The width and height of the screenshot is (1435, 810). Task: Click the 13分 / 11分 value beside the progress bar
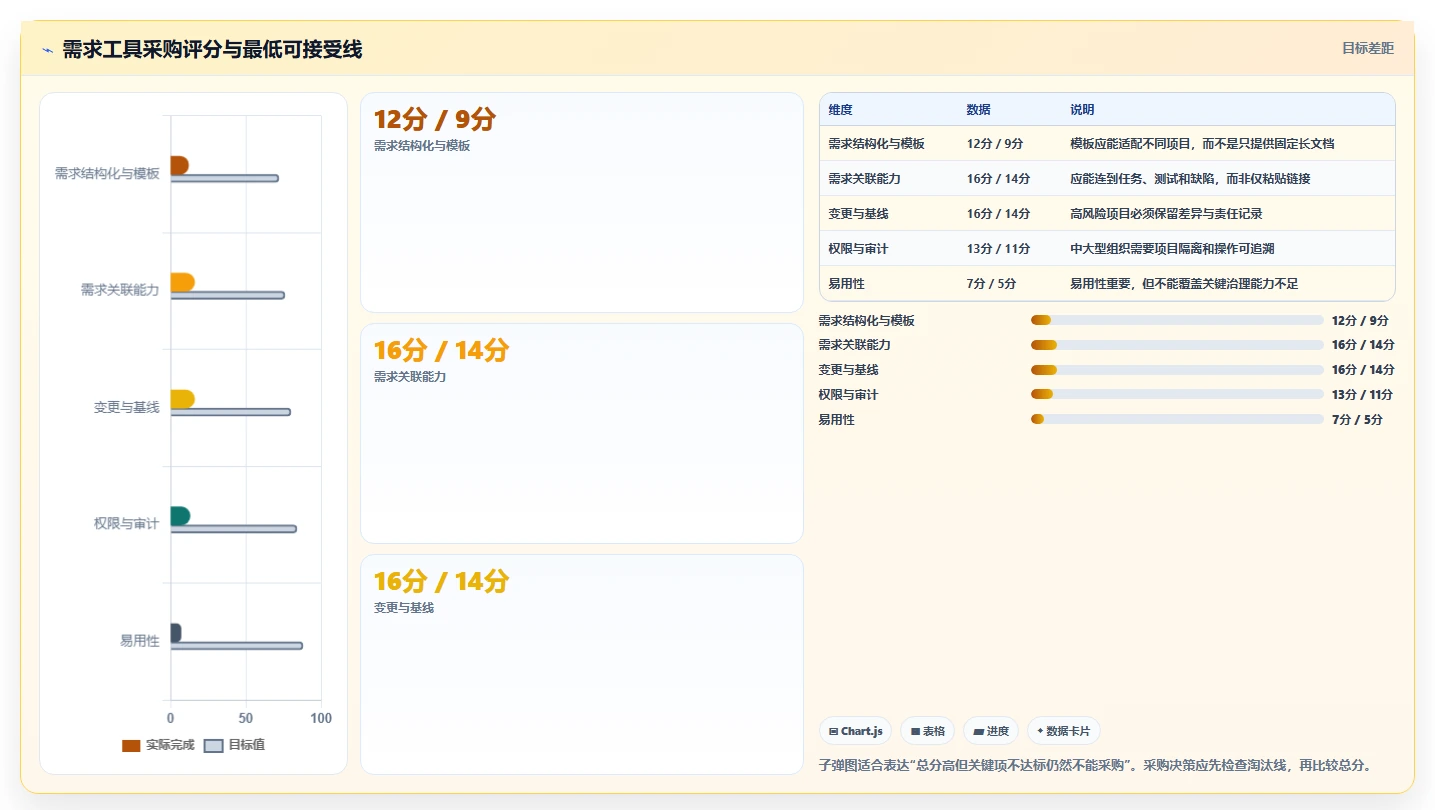pyautogui.click(x=1363, y=395)
